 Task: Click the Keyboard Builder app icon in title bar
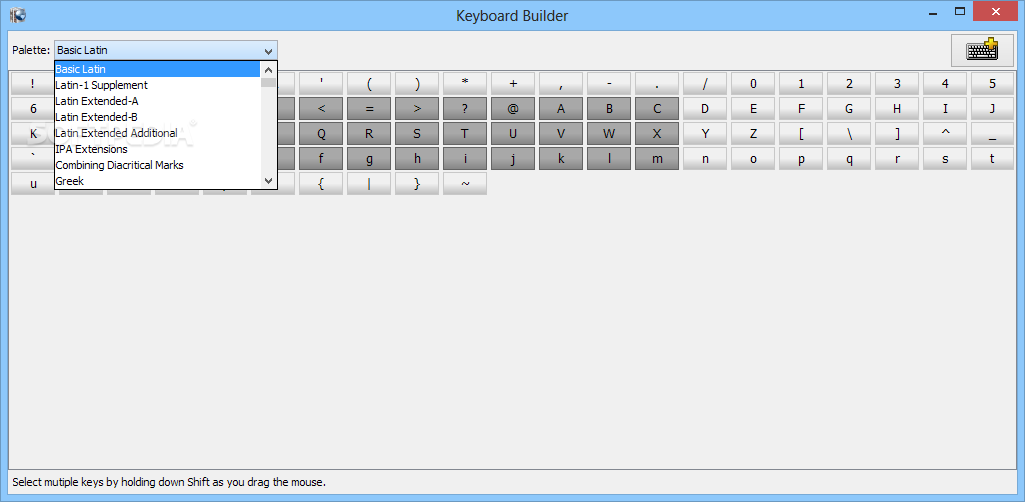tap(17, 14)
